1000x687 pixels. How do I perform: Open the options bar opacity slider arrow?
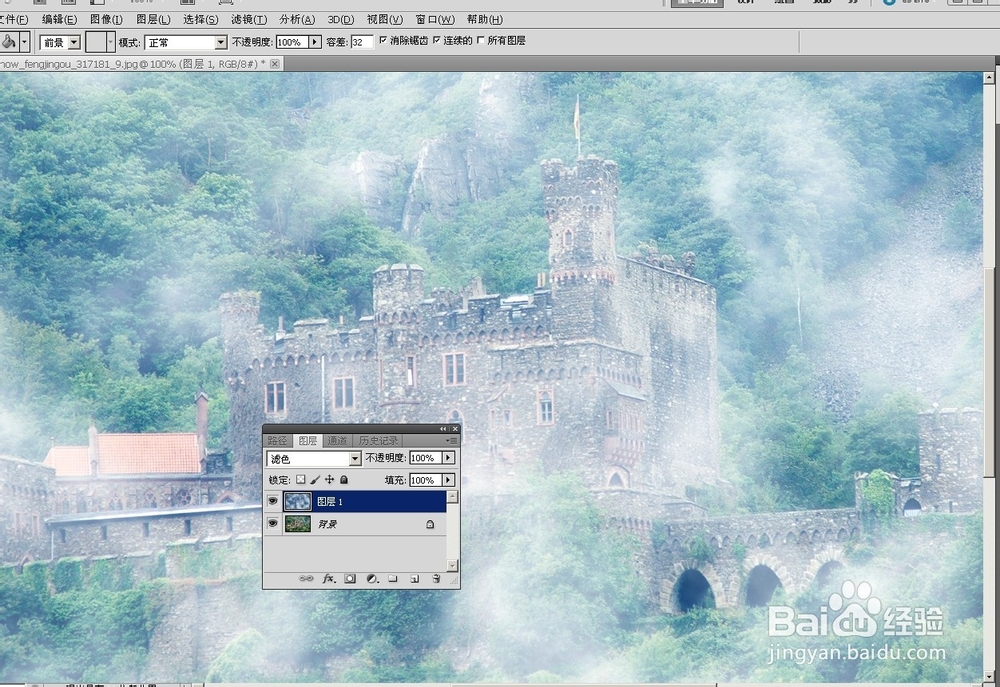pyautogui.click(x=315, y=42)
